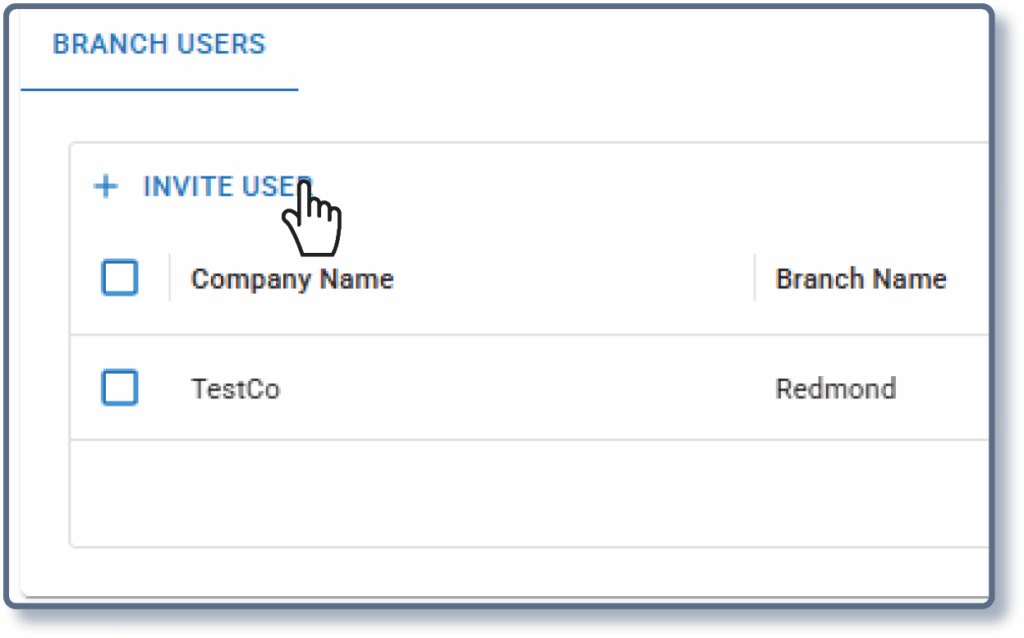
Task: Open the BRANCH USERS tab
Action: tap(159, 45)
